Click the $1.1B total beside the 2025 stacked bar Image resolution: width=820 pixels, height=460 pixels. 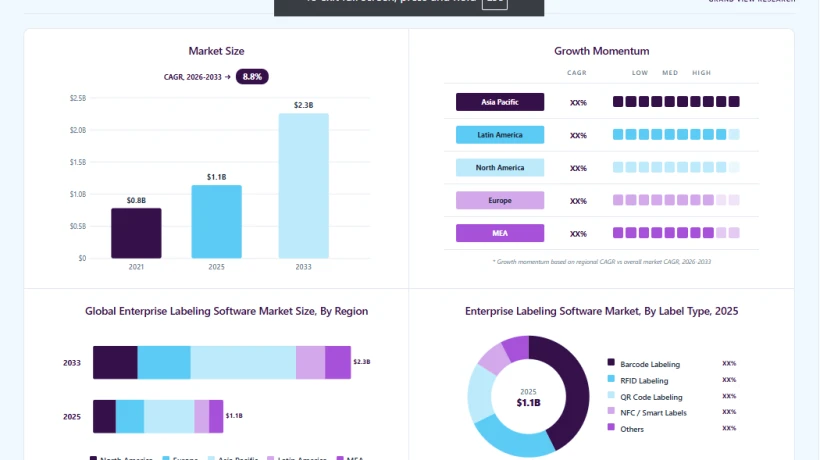point(234,416)
